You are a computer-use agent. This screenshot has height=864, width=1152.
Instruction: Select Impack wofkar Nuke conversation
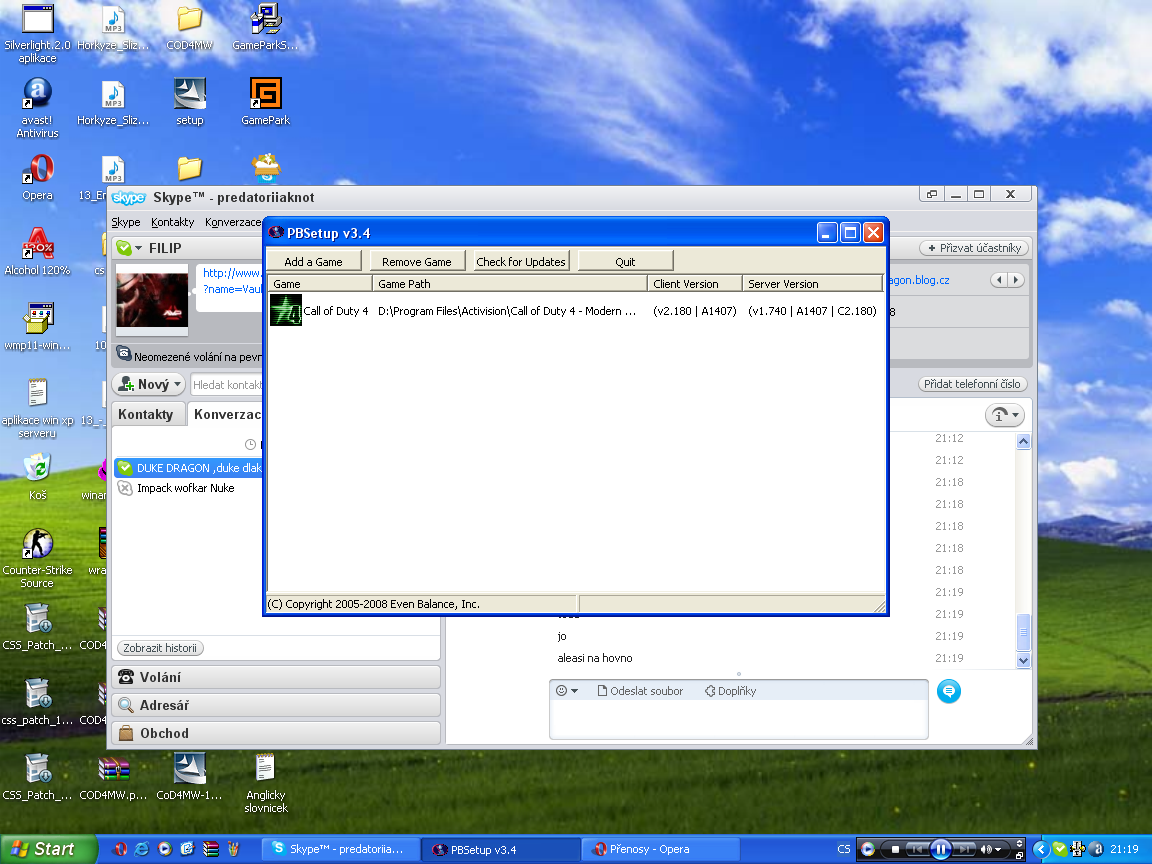[x=185, y=488]
